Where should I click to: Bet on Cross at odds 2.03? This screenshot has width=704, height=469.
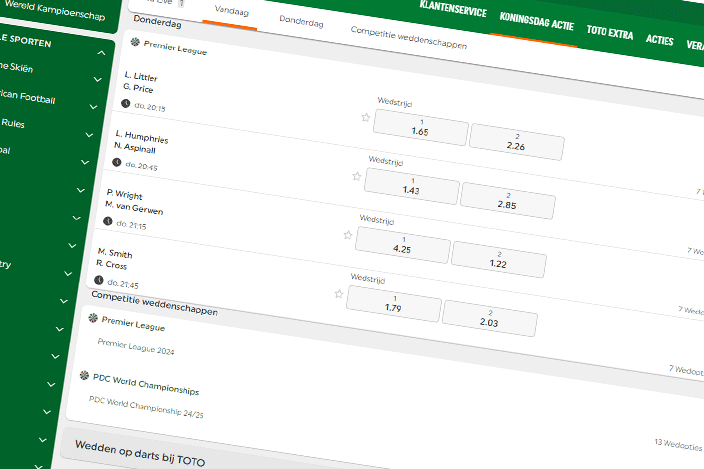490,319
